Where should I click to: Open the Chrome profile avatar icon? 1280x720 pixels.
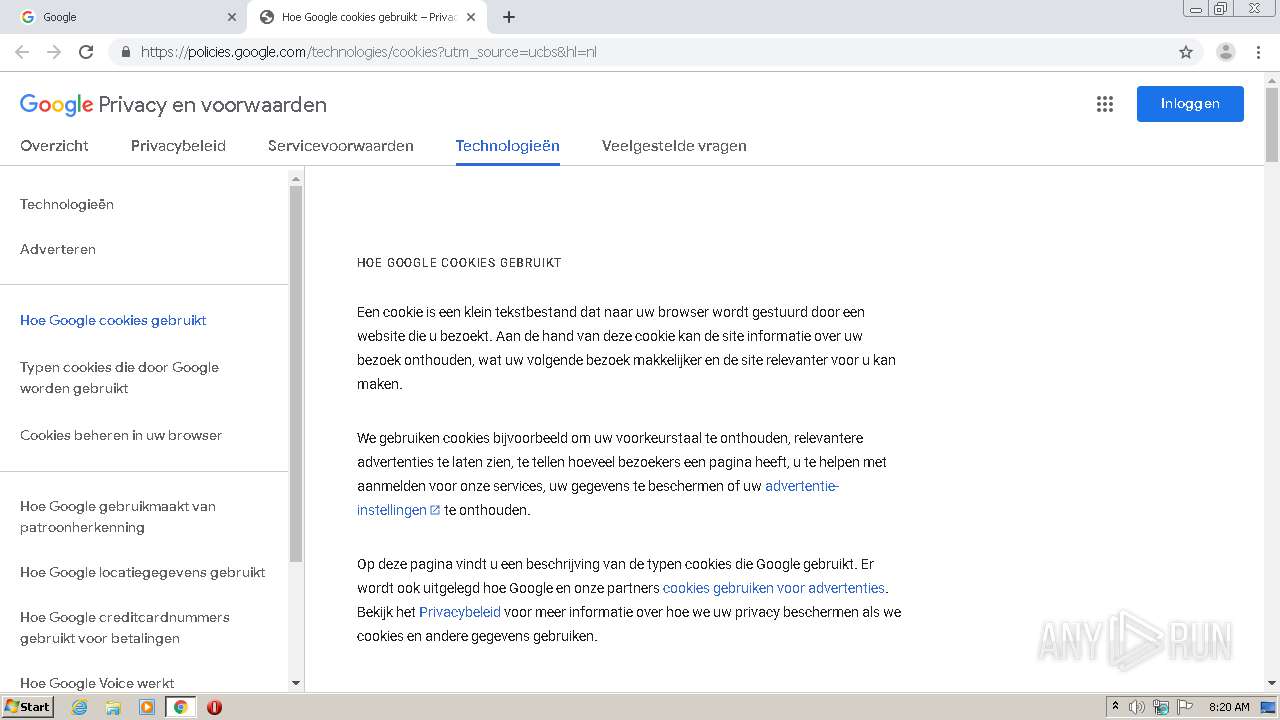(1226, 52)
